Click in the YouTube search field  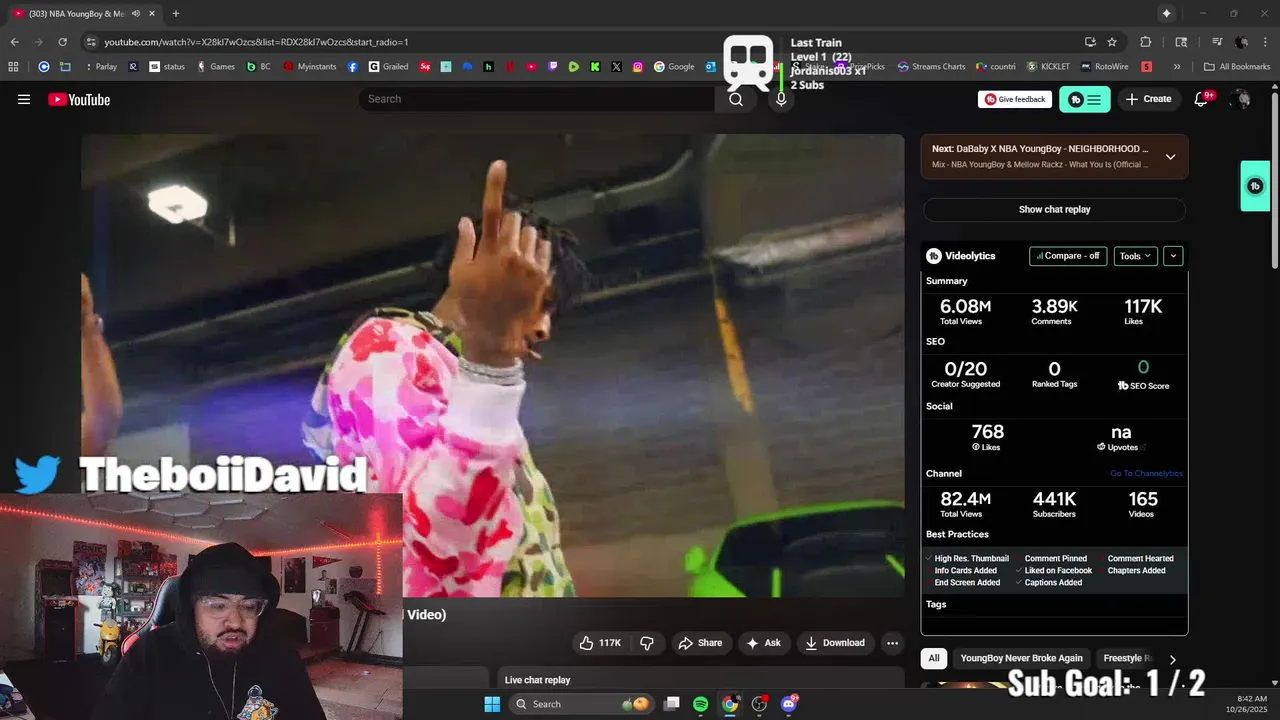(x=537, y=99)
